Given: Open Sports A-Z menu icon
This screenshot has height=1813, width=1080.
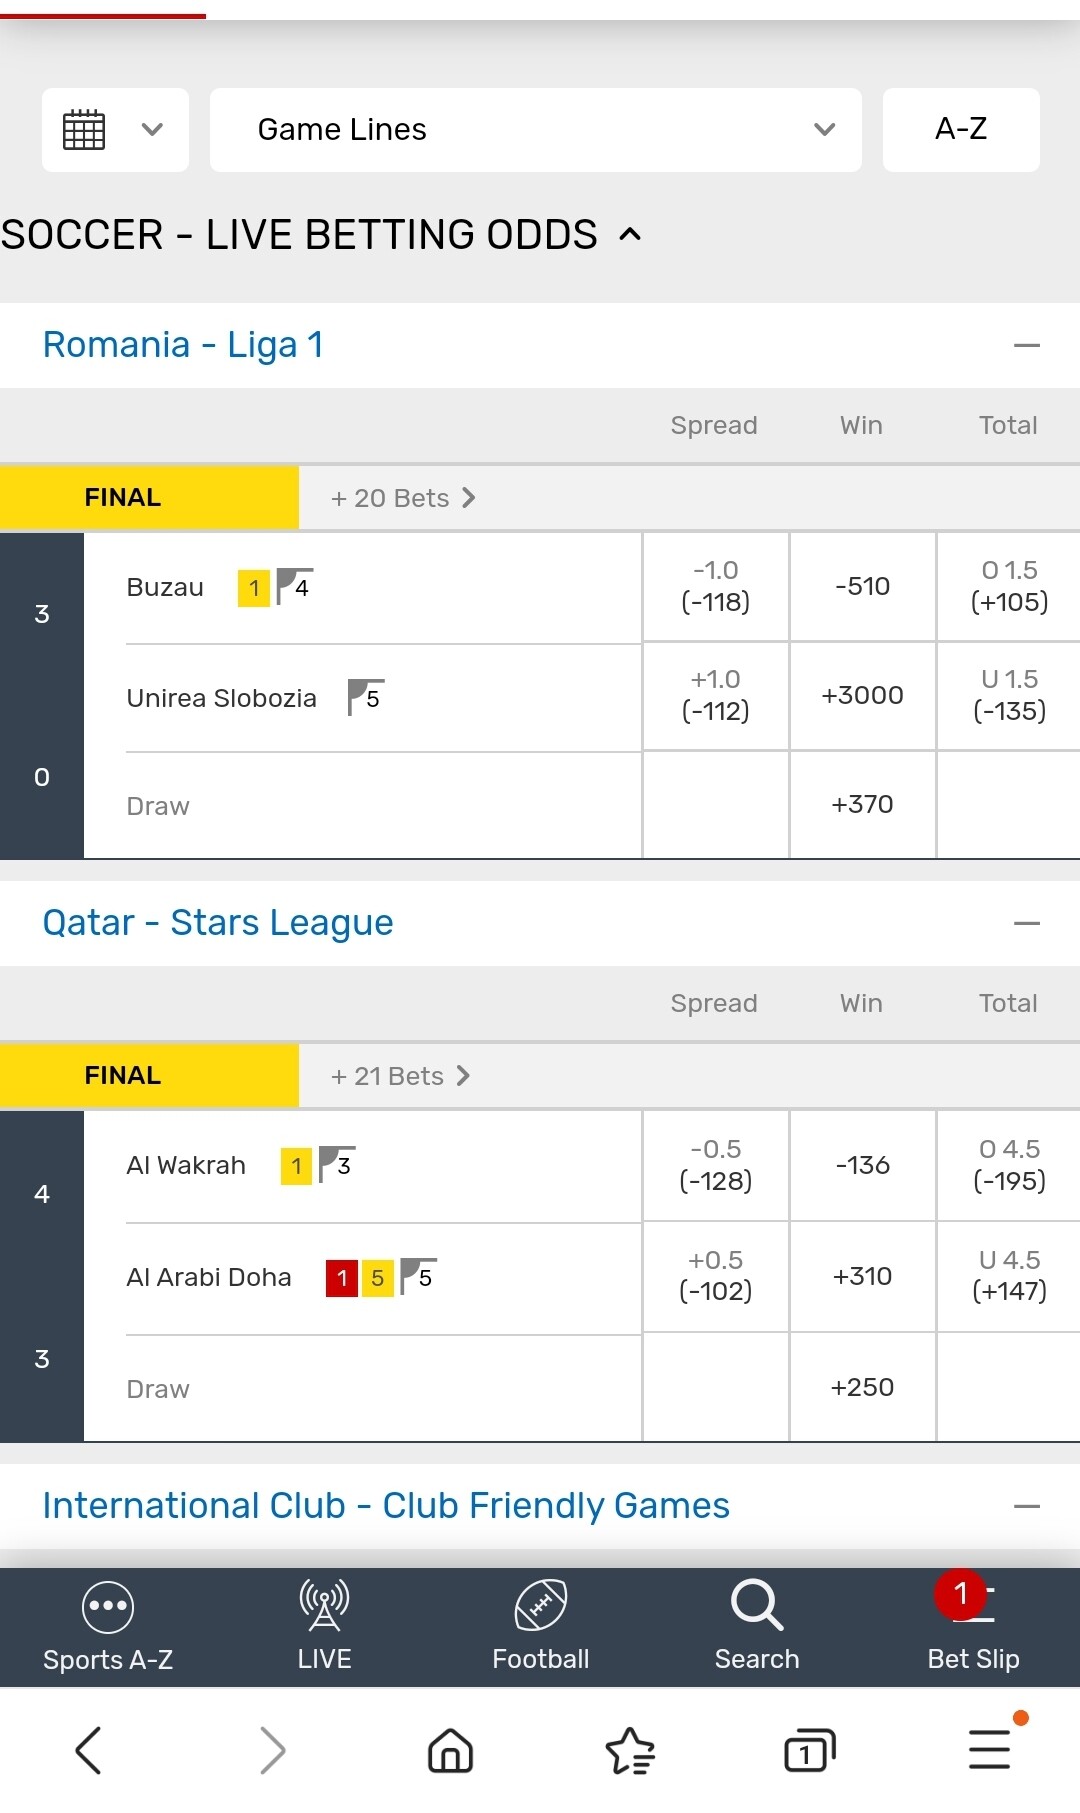Looking at the screenshot, I should pyautogui.click(x=108, y=1606).
